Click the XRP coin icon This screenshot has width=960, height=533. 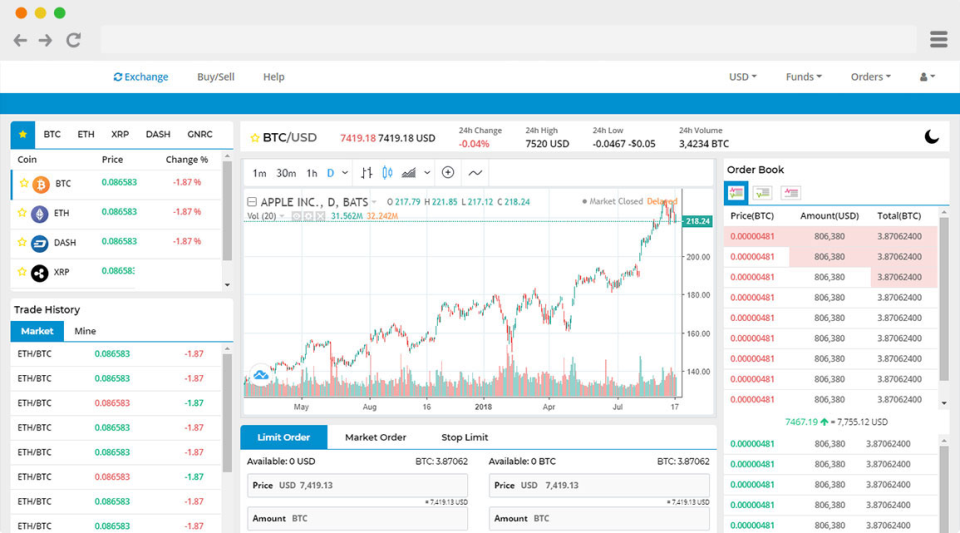coord(40,273)
